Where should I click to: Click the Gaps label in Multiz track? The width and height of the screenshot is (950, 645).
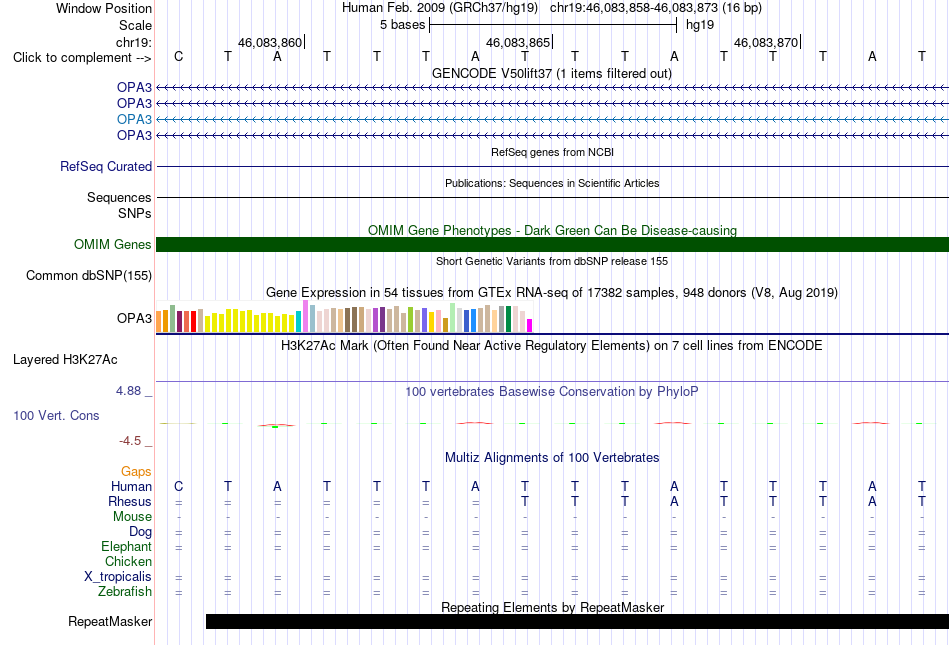(136, 471)
